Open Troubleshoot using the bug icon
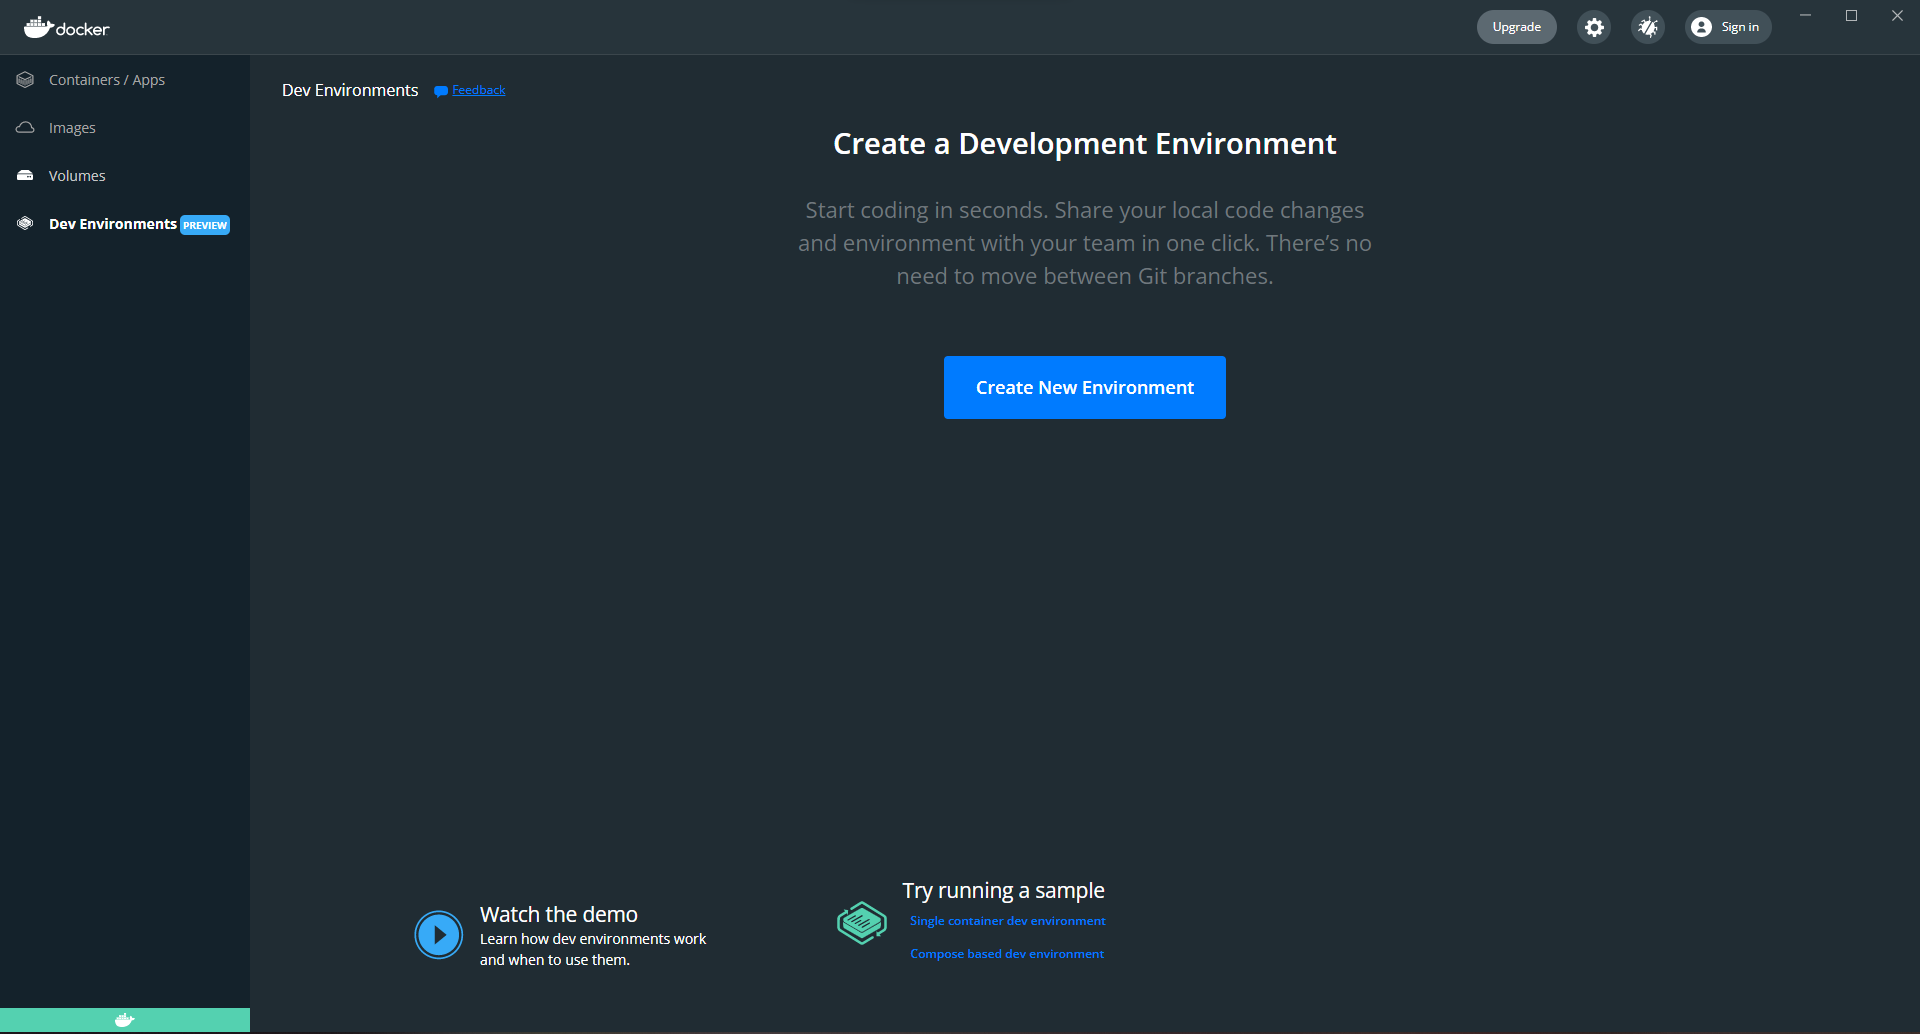The width and height of the screenshot is (1920, 1034). click(1648, 27)
